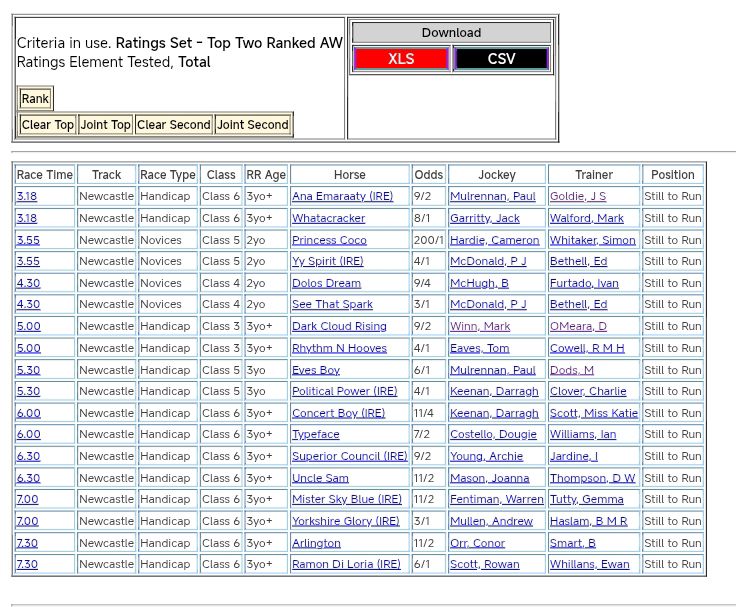Choose the Clear Second filter
Viewport: 736px width, 607px height.
click(x=174, y=125)
